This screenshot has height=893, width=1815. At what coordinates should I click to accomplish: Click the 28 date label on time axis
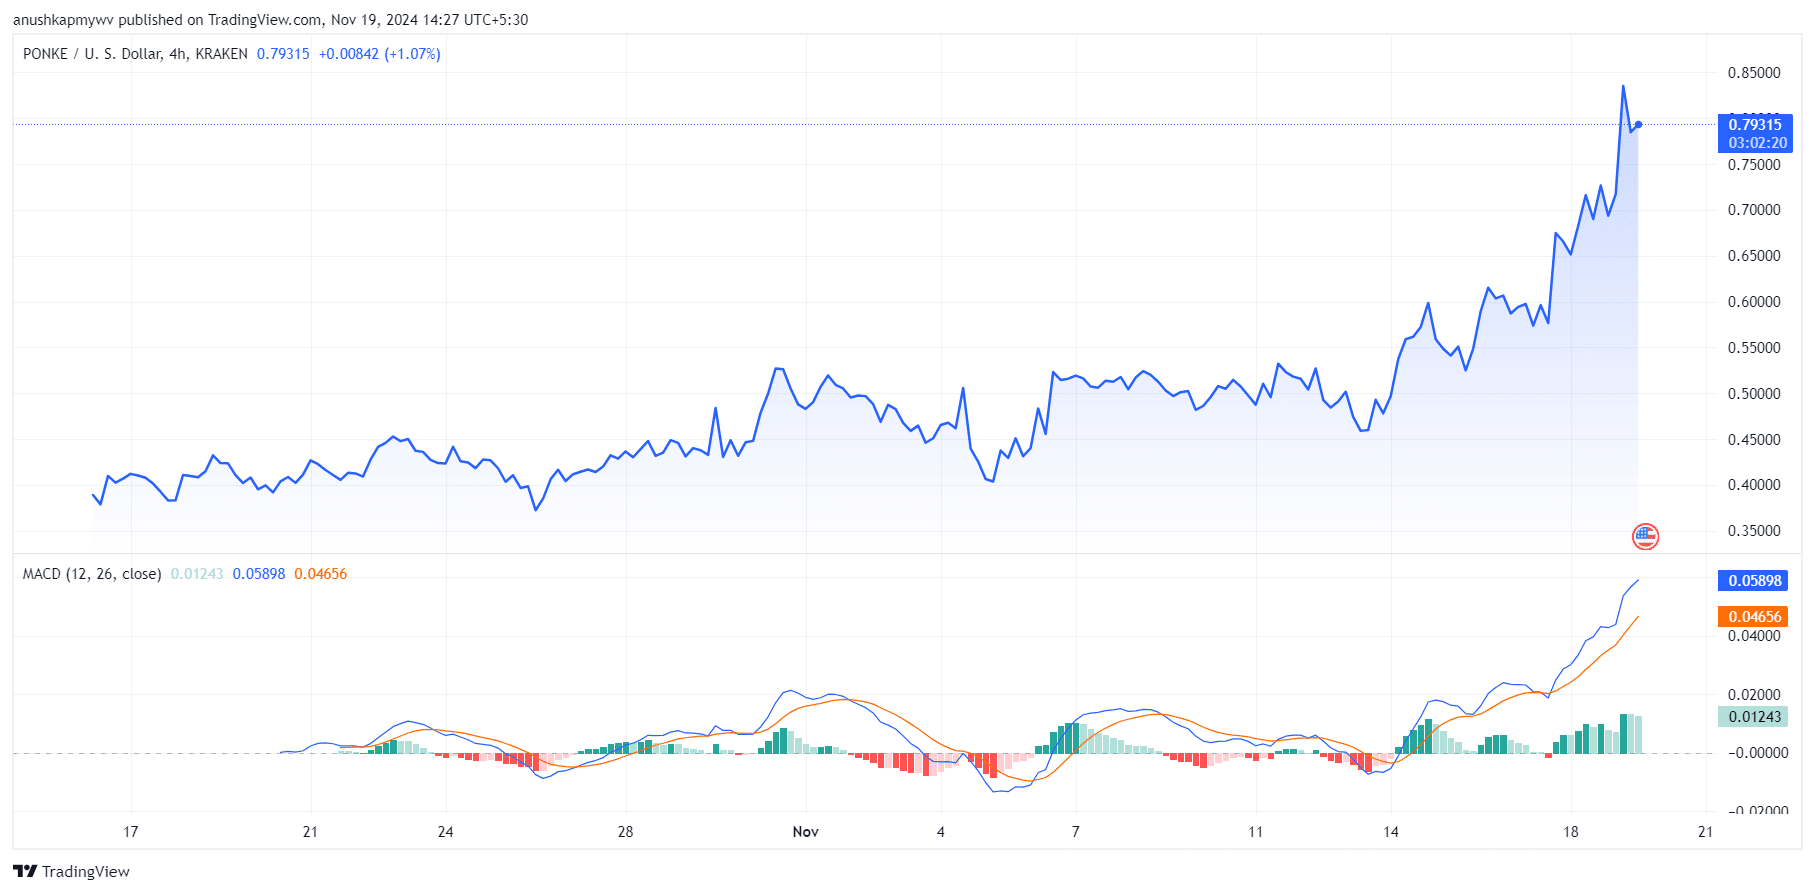point(626,832)
